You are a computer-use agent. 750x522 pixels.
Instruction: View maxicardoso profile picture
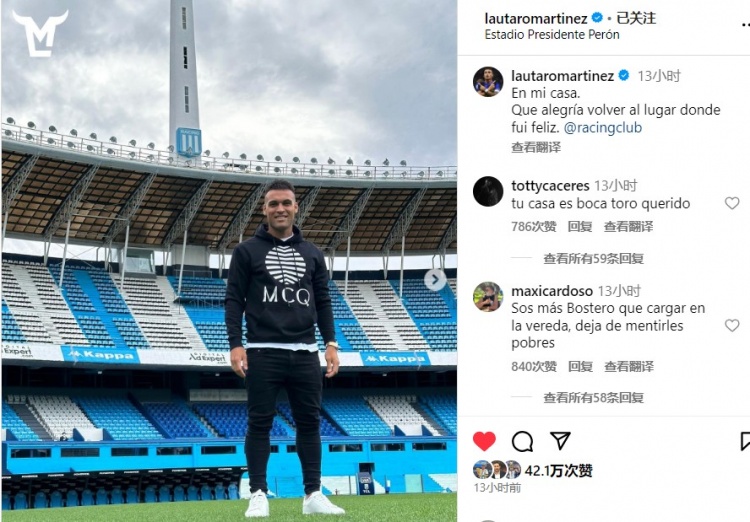click(488, 297)
